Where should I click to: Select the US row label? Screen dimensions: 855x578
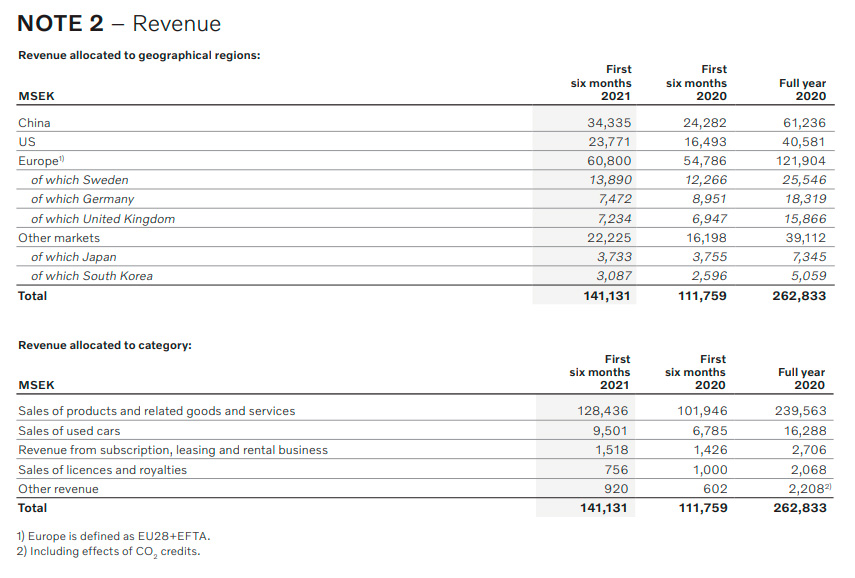pos(26,142)
